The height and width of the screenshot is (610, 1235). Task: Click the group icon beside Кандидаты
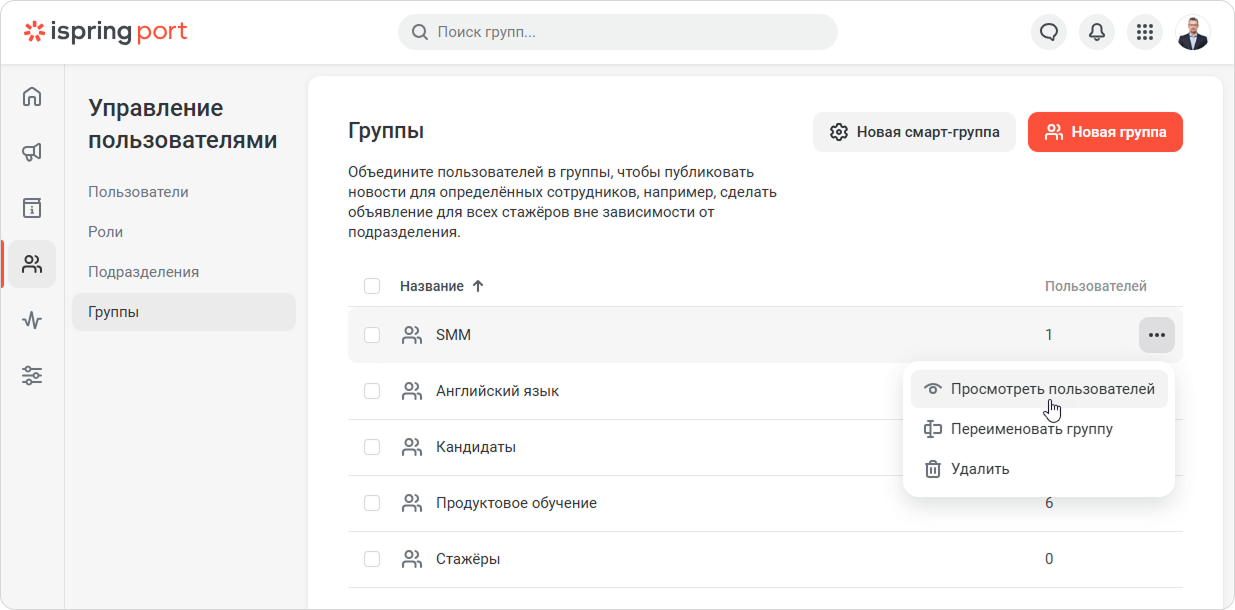coord(412,447)
